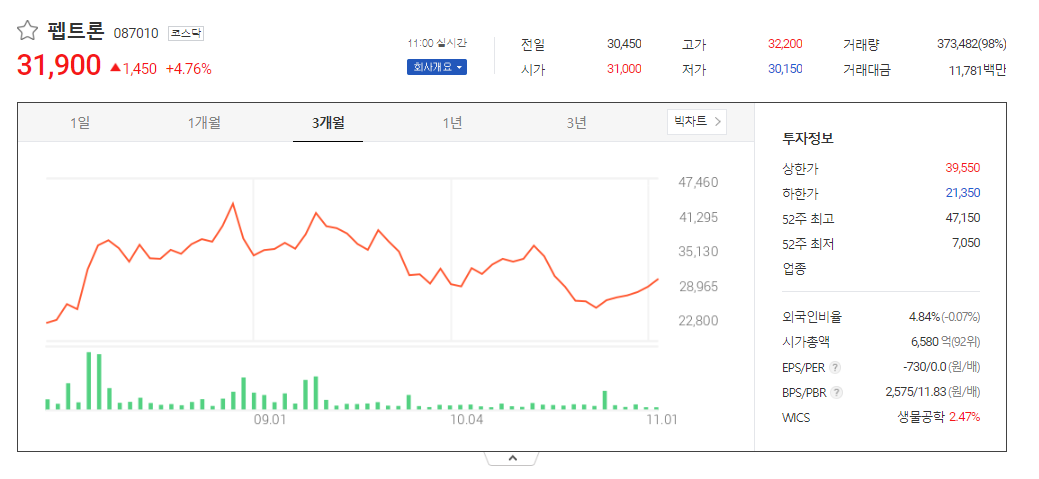This screenshot has height=479, width=1039.
Task: Click the 코스닥 market badge
Action: point(186,33)
